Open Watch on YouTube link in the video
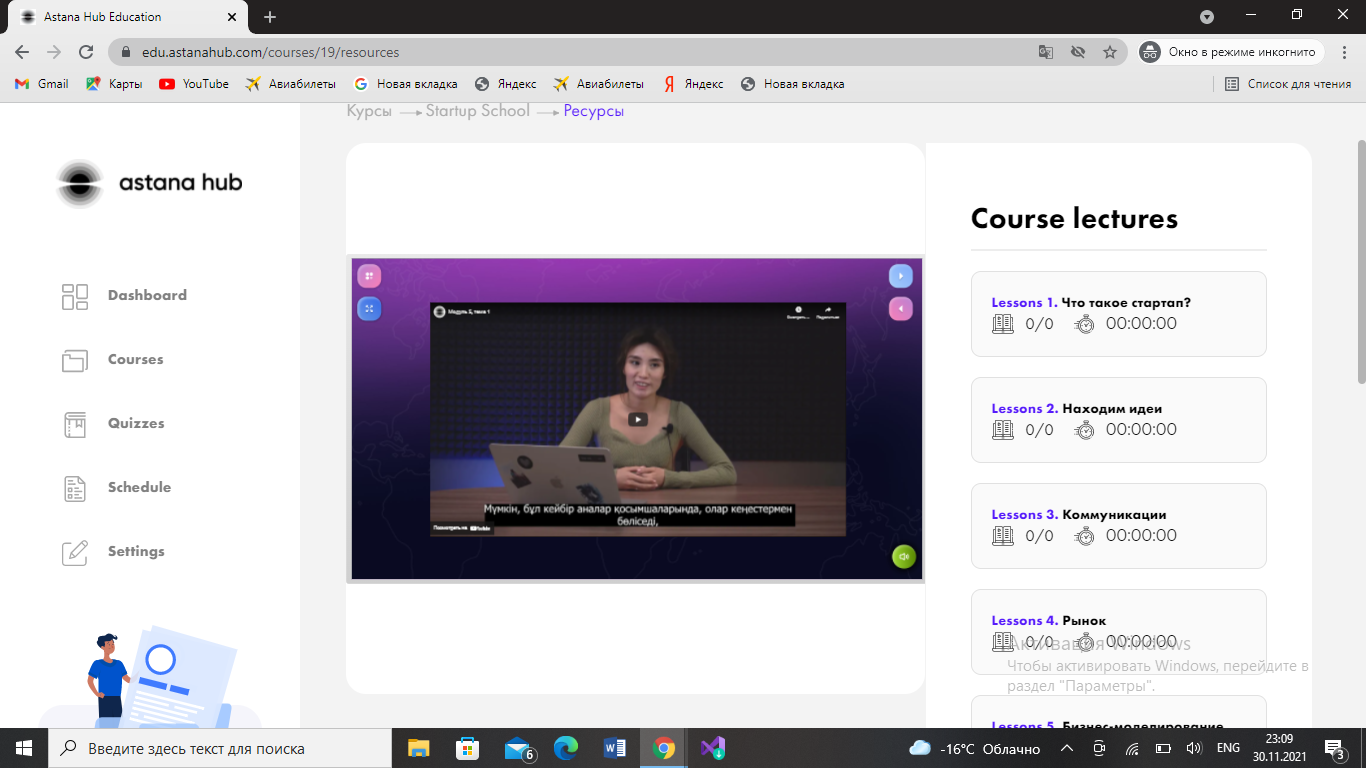Viewport: 1366px width, 768px height. (462, 528)
